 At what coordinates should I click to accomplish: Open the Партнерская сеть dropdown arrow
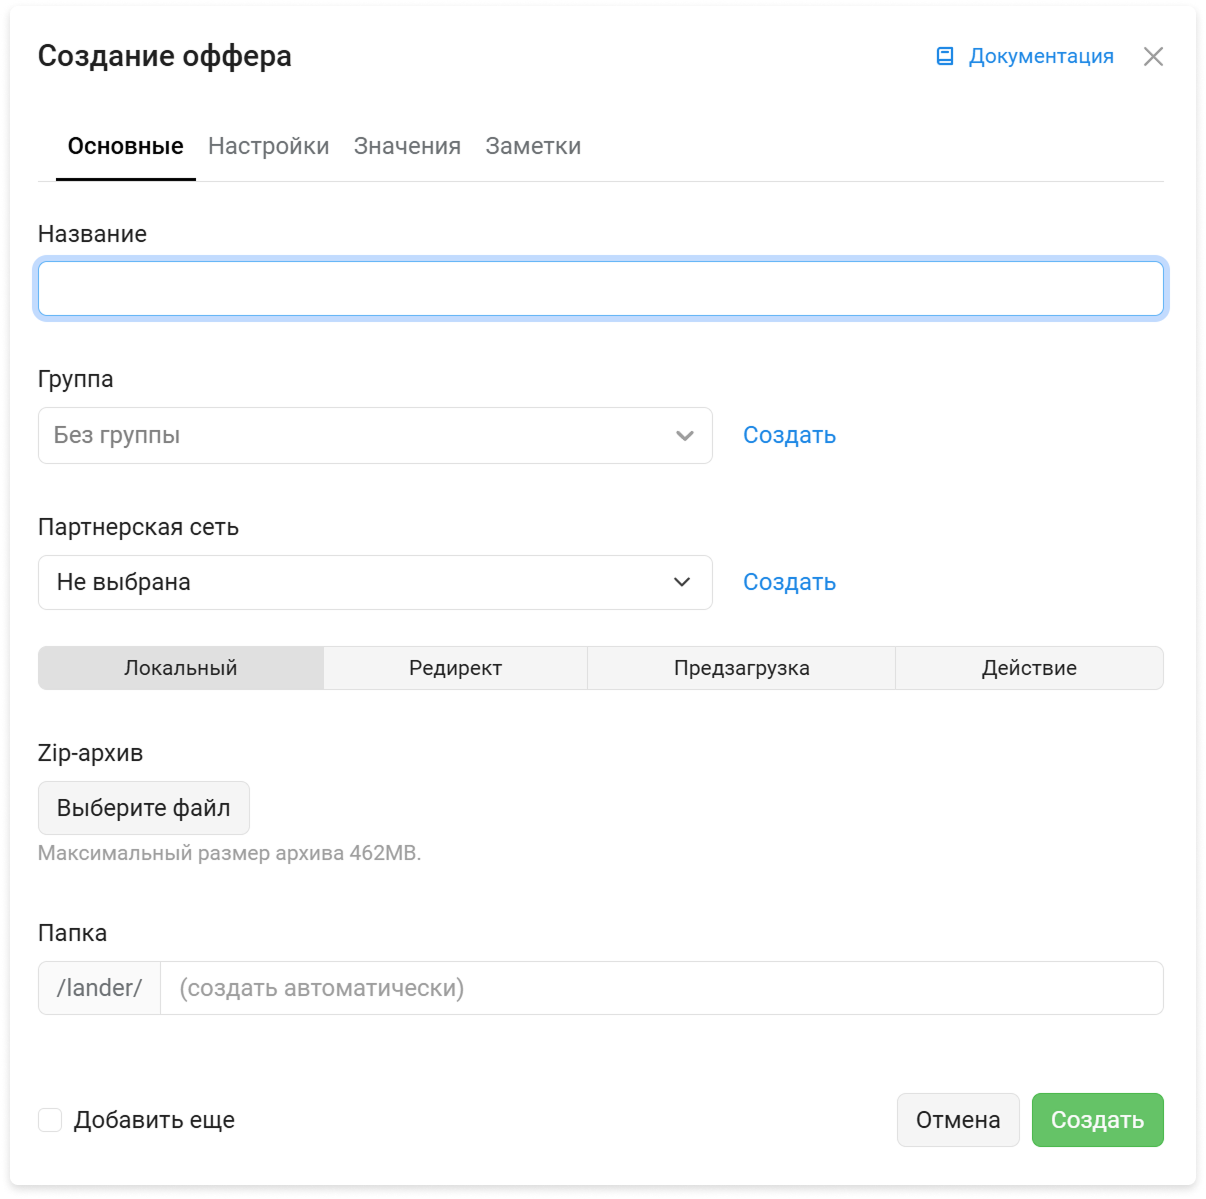tap(682, 582)
